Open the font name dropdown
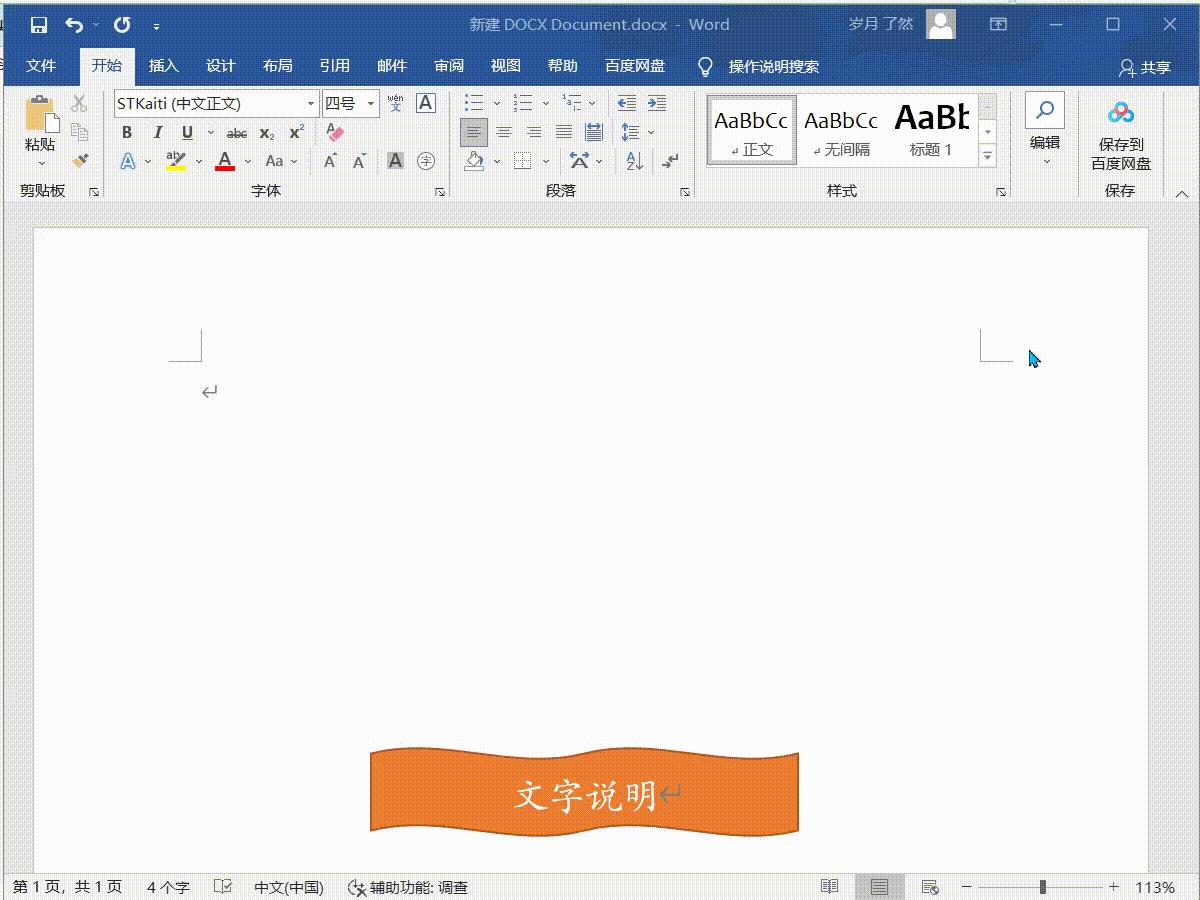 coord(310,103)
